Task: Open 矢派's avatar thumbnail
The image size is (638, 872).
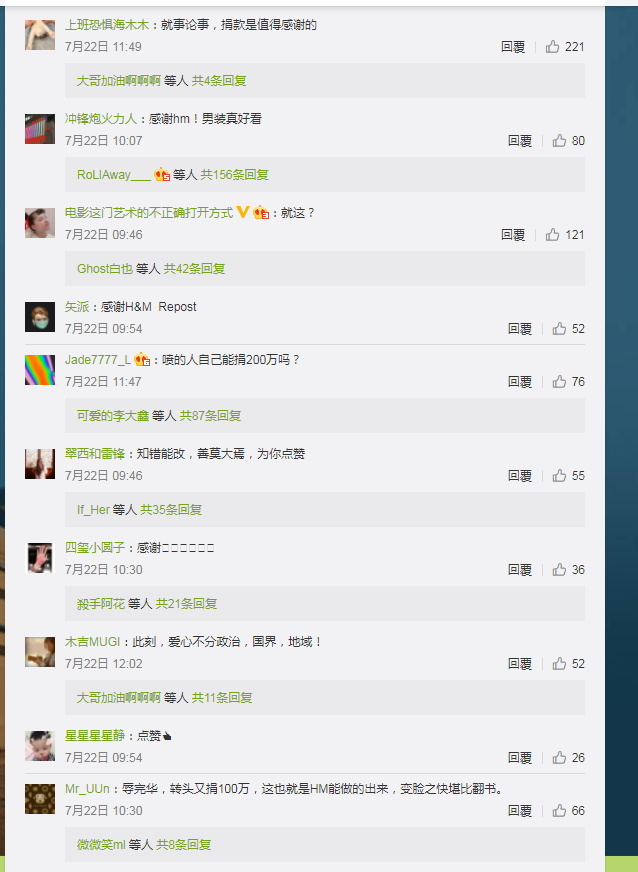Action: [x=40, y=317]
